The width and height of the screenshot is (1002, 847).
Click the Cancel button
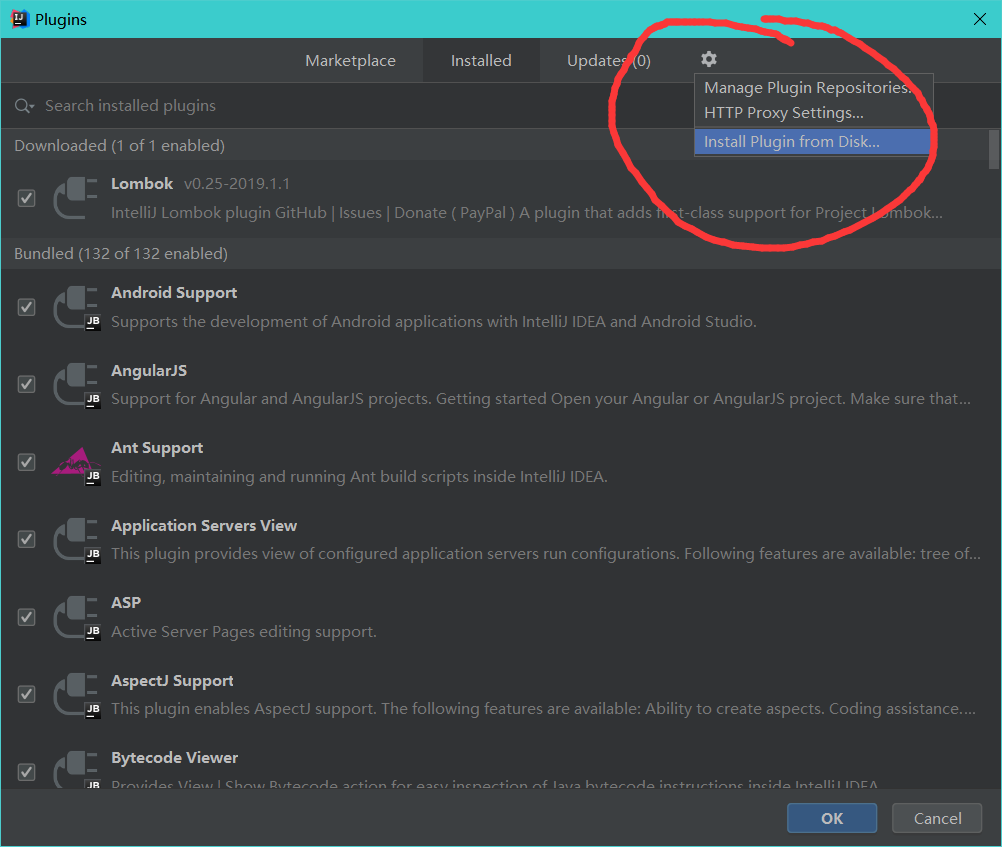click(x=937, y=818)
